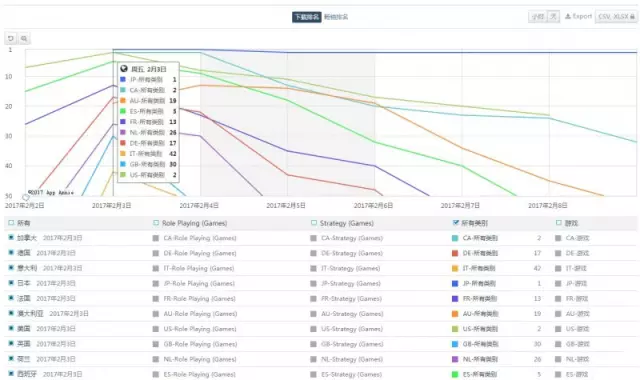The image size is (640, 380).
Task: Click the olive US-所有类别 table swatch
Action: click(x=455, y=329)
